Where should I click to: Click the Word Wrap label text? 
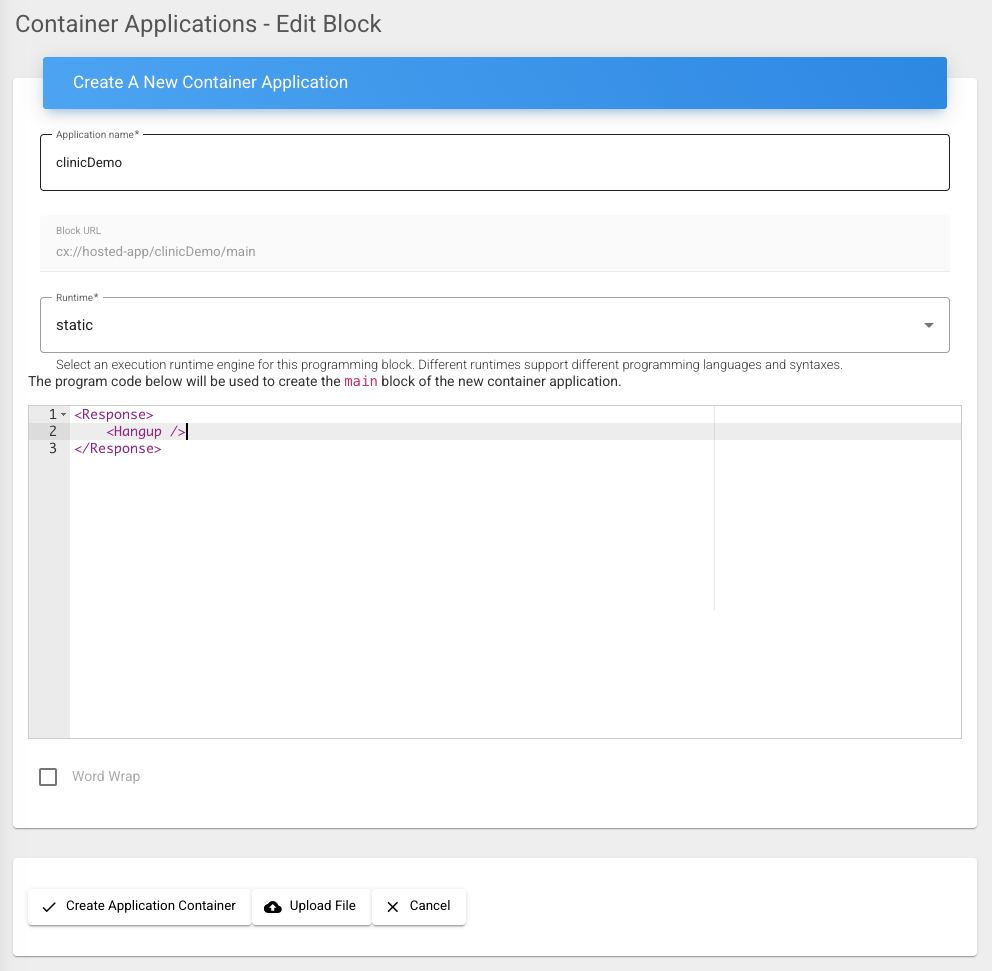[x=106, y=777]
